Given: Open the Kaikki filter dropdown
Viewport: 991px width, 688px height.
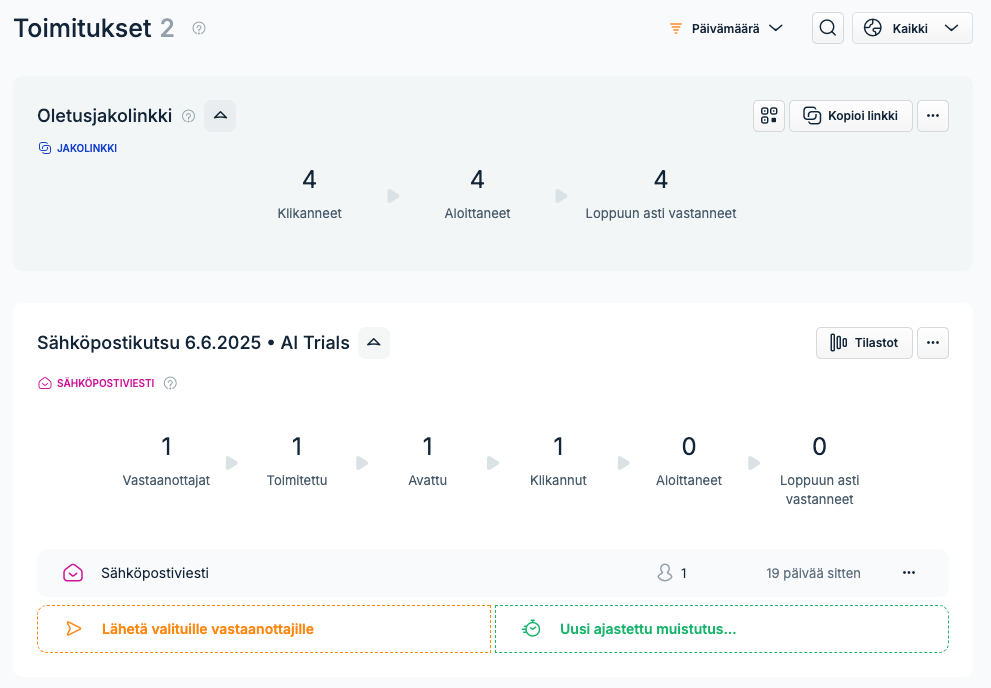Looking at the screenshot, I should point(912,28).
